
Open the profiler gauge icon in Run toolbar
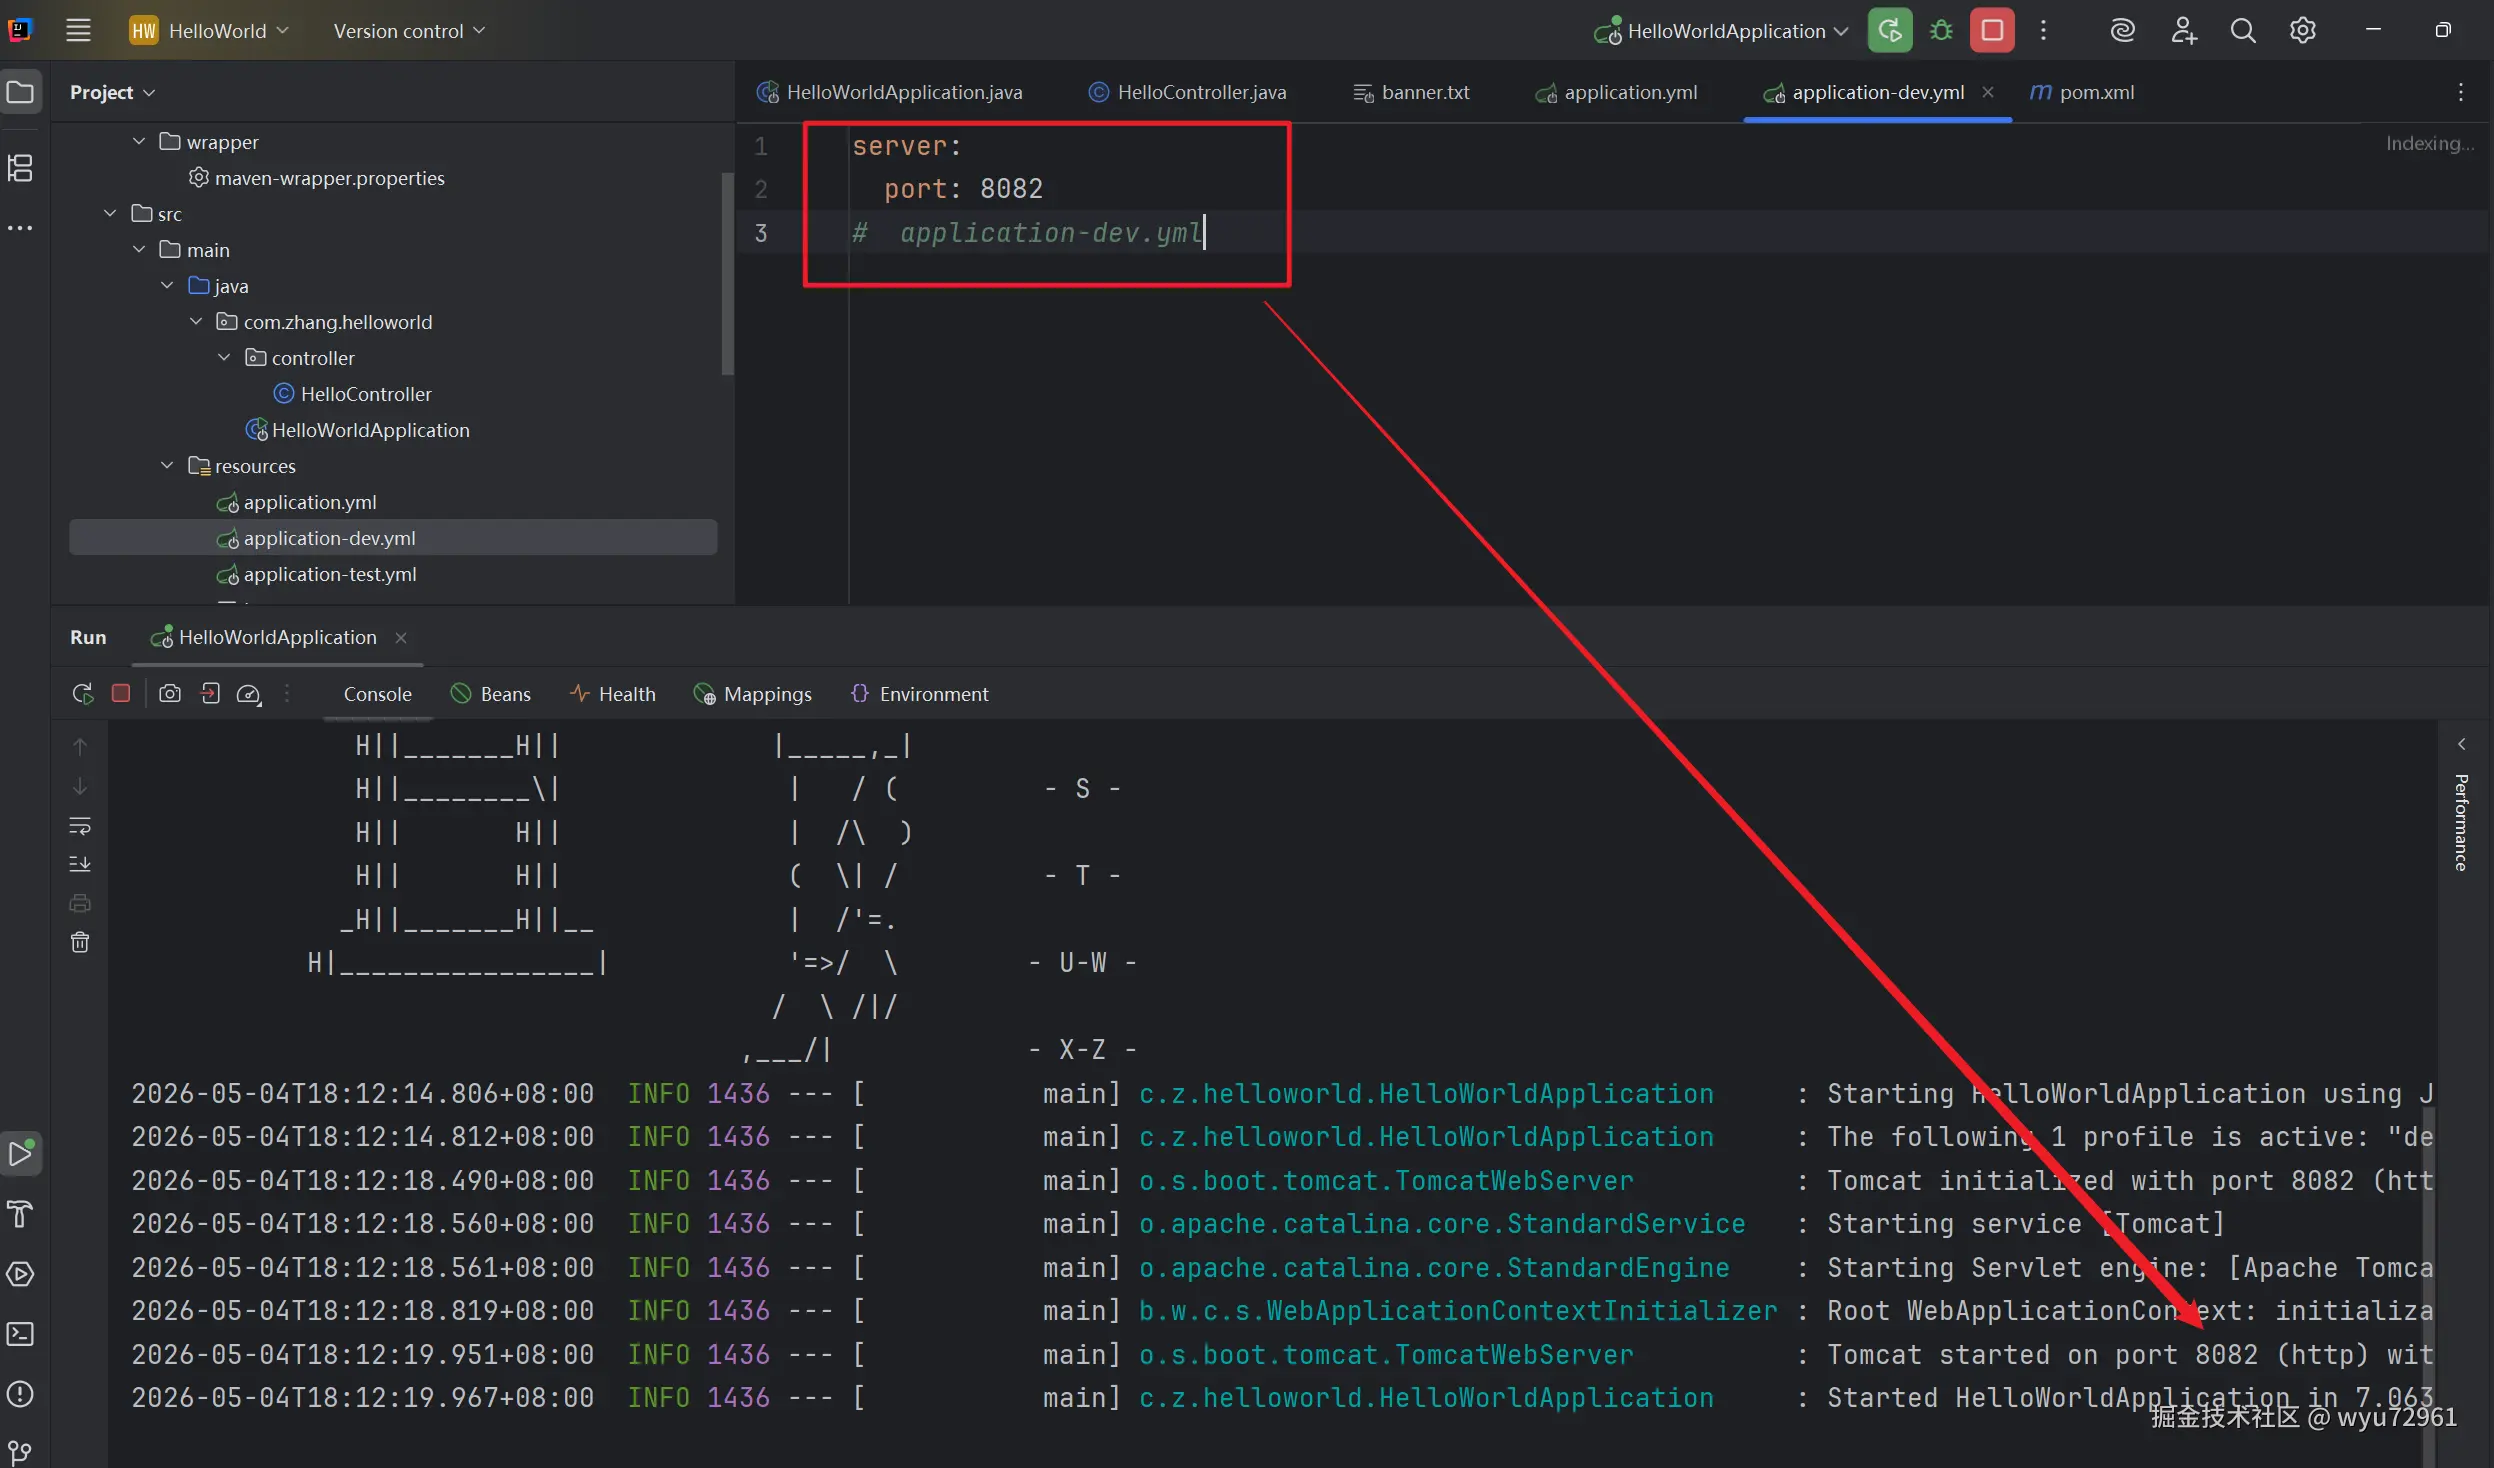click(x=249, y=694)
